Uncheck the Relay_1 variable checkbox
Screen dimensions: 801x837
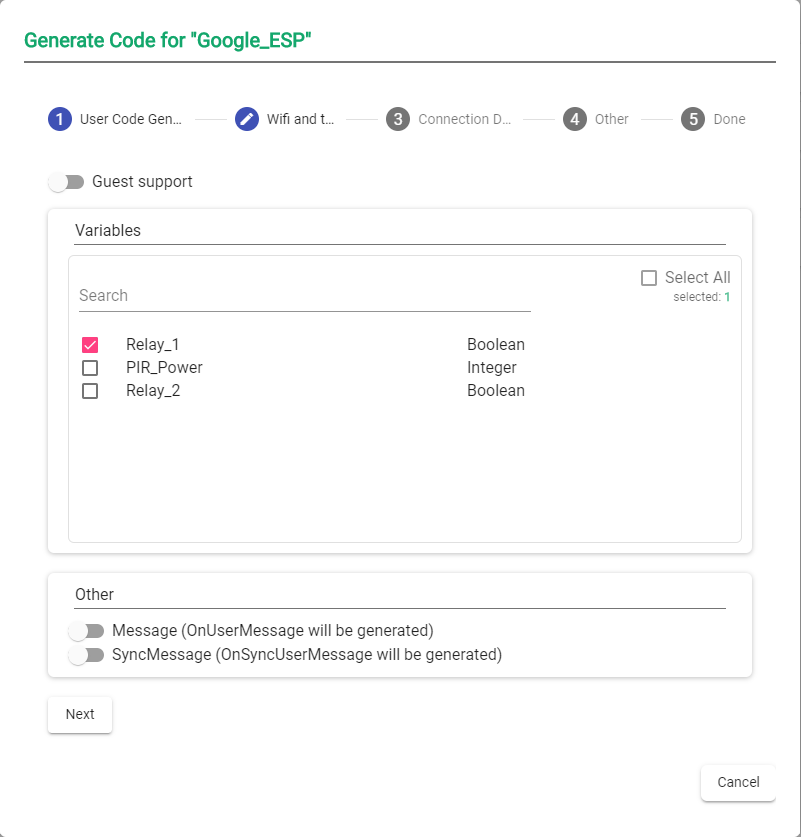pyautogui.click(x=90, y=345)
